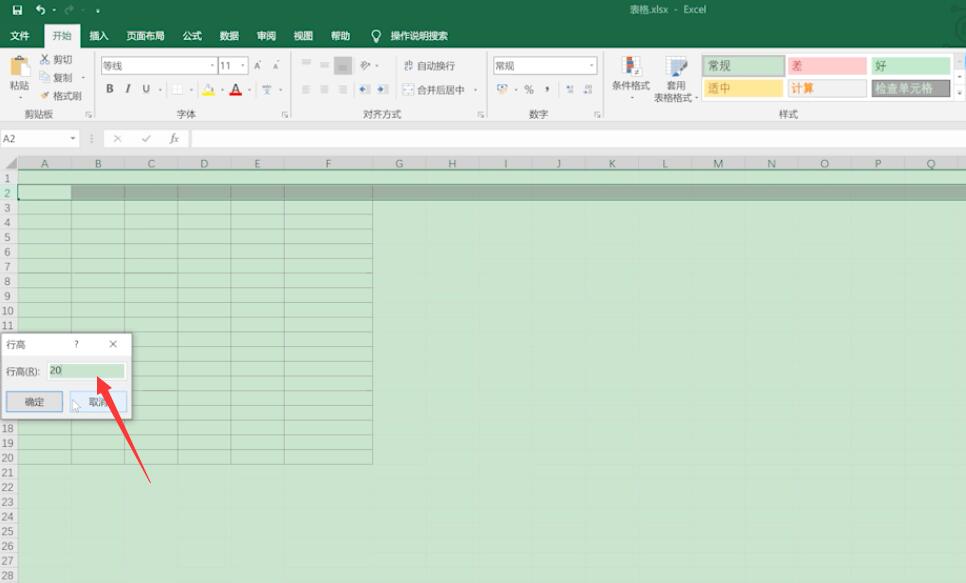Click the Cut (剪切) scissors icon
Screen dimensions: 966x583
[44, 59]
